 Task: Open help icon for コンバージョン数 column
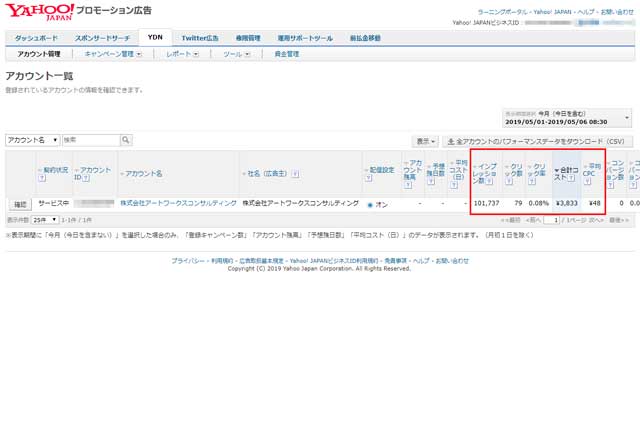click(610, 185)
